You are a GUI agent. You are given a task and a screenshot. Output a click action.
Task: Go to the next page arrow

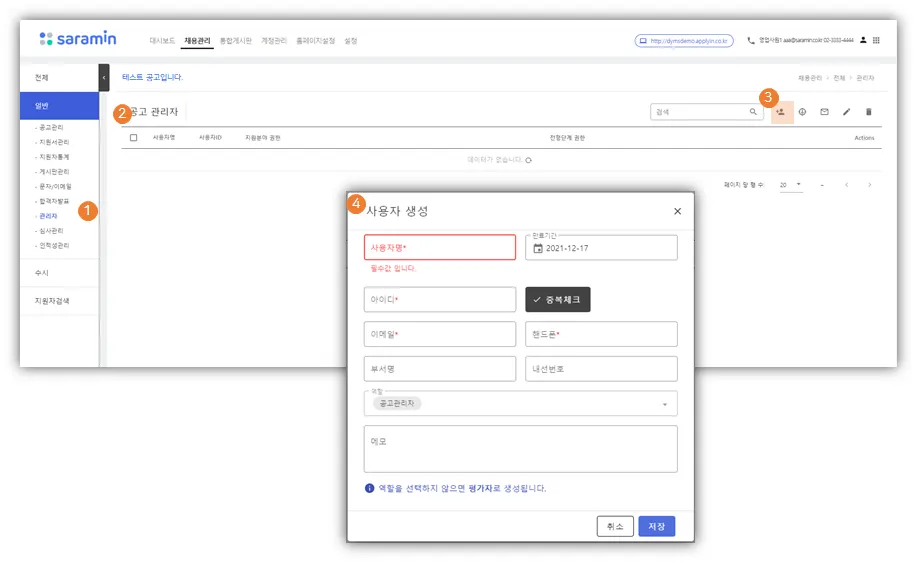870,185
